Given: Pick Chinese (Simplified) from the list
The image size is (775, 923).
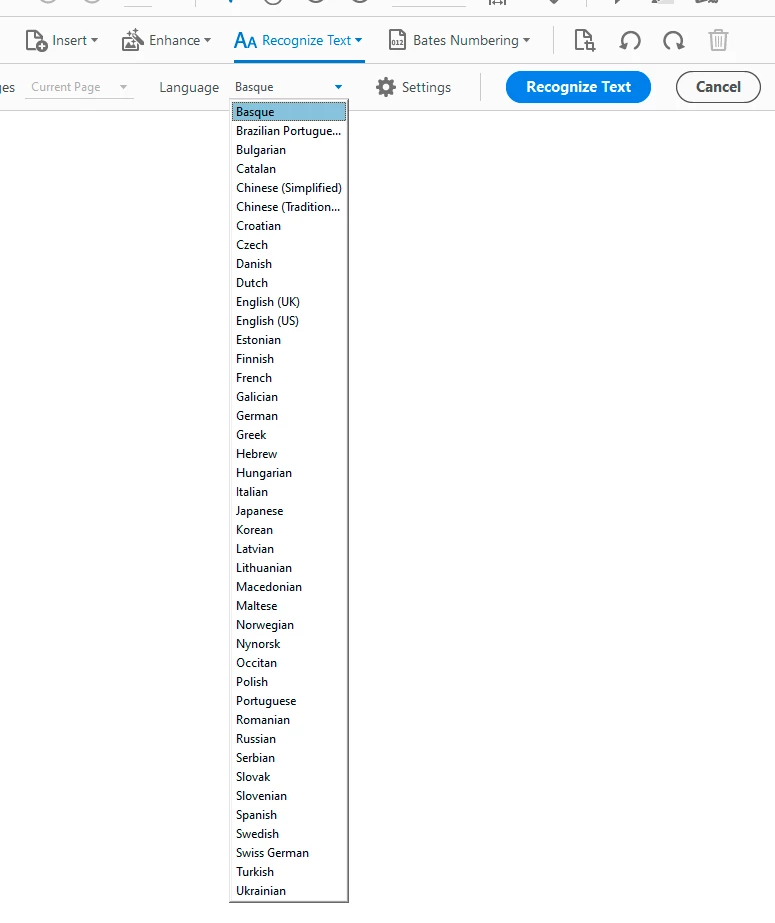Looking at the screenshot, I should click(x=288, y=188).
